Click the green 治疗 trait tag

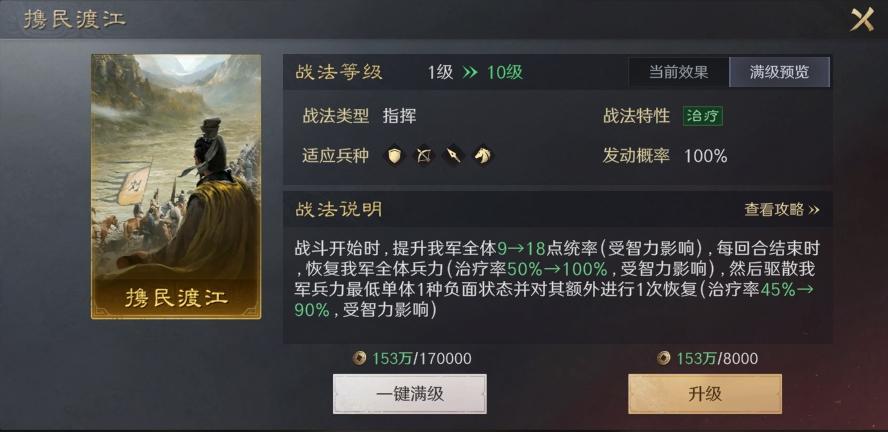pos(703,117)
